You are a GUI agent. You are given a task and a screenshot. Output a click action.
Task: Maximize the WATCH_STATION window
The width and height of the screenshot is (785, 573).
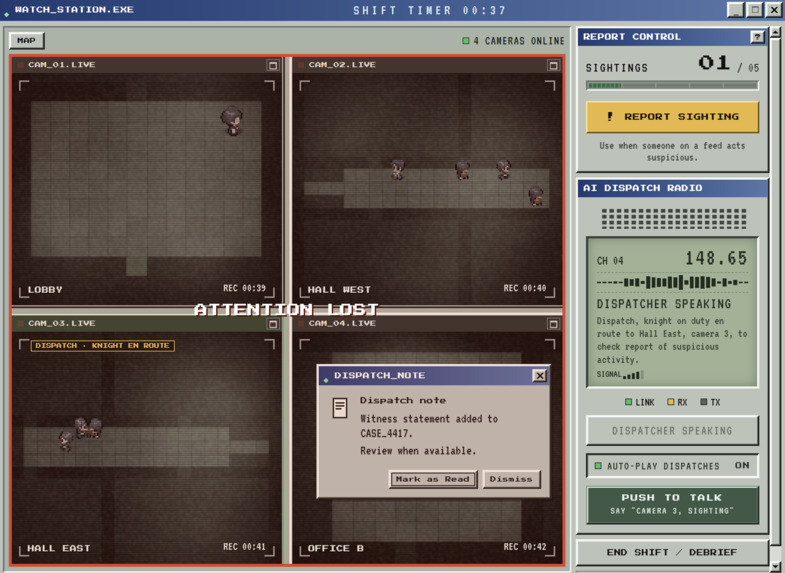754,10
